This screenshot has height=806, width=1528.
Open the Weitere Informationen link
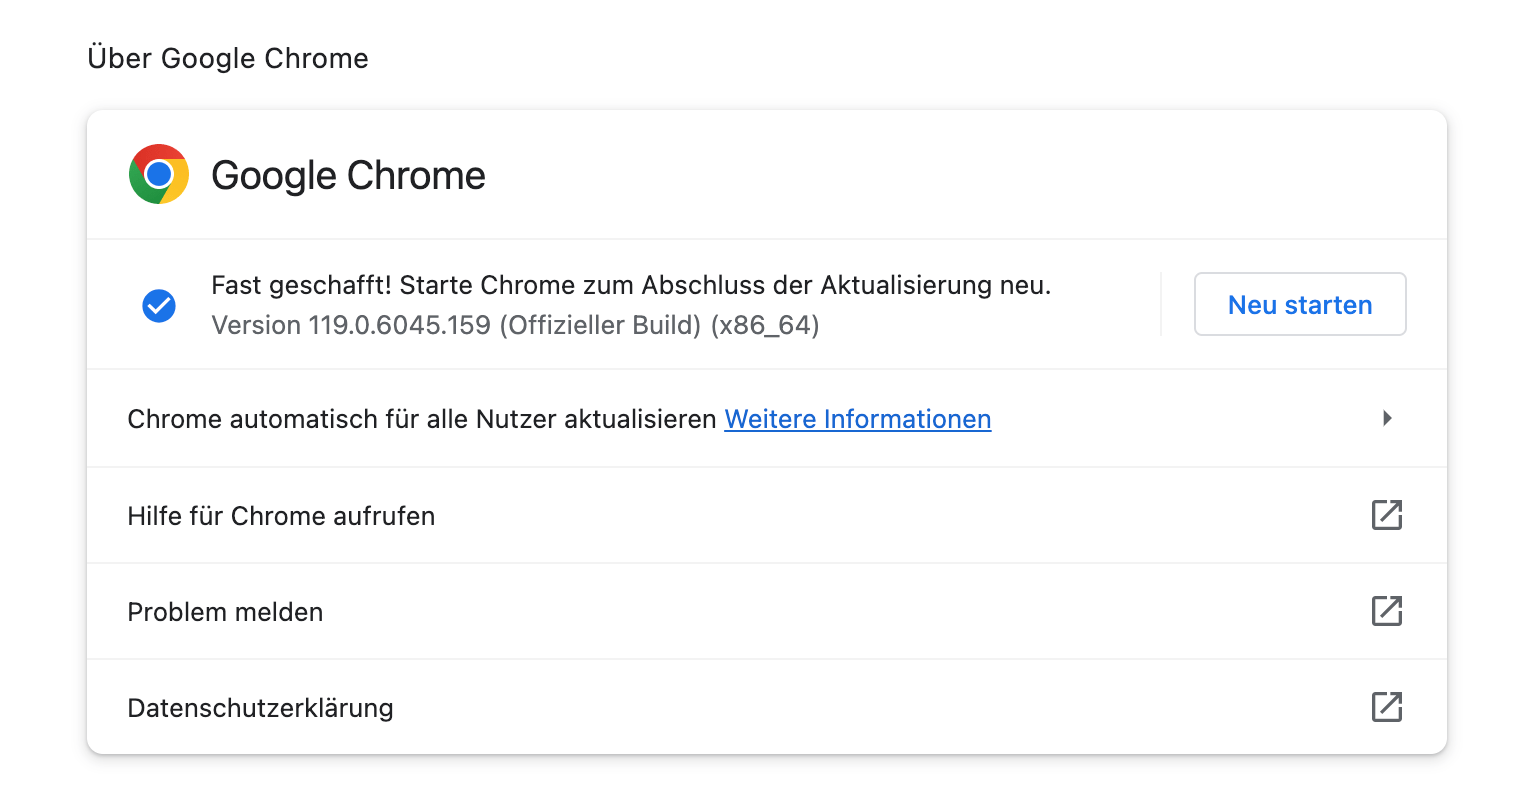click(857, 419)
